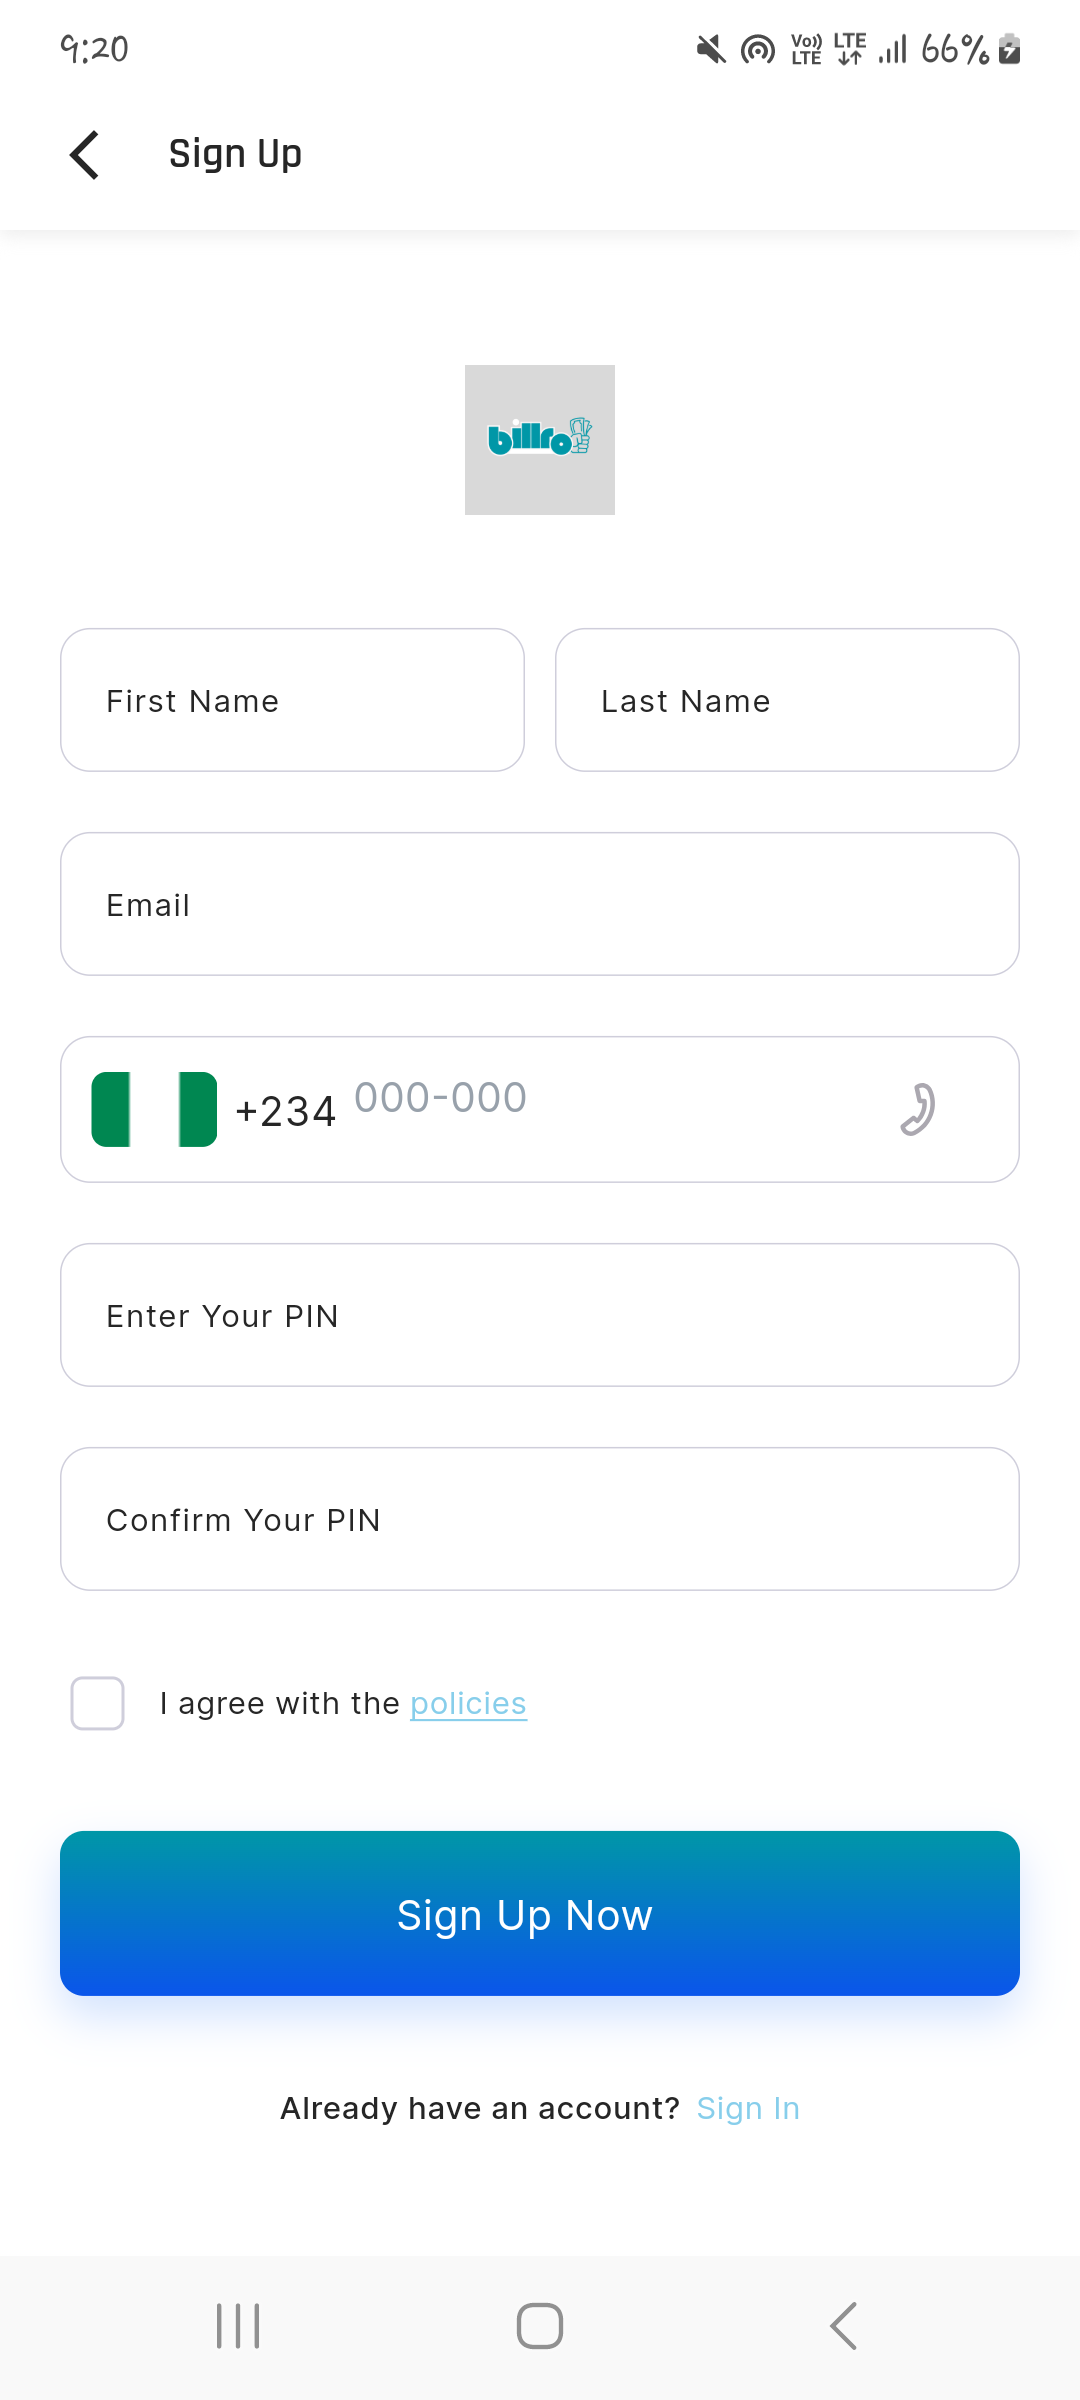Tap the muted sound status icon

(x=711, y=48)
